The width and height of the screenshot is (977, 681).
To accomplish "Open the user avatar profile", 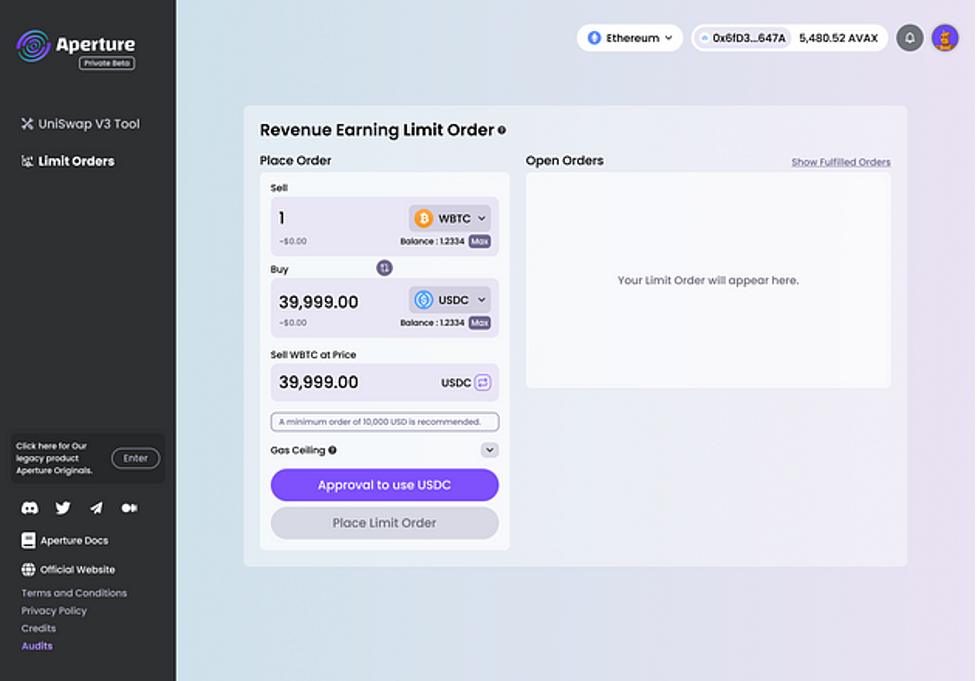I will coord(945,38).
